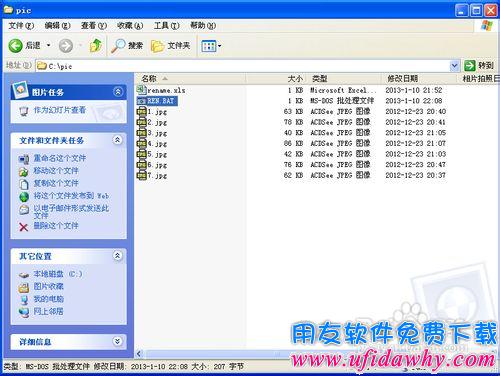Image resolution: width=500 pixels, height=376 pixels.
Task: Click the pic folder icon in title bar
Action: point(8,10)
